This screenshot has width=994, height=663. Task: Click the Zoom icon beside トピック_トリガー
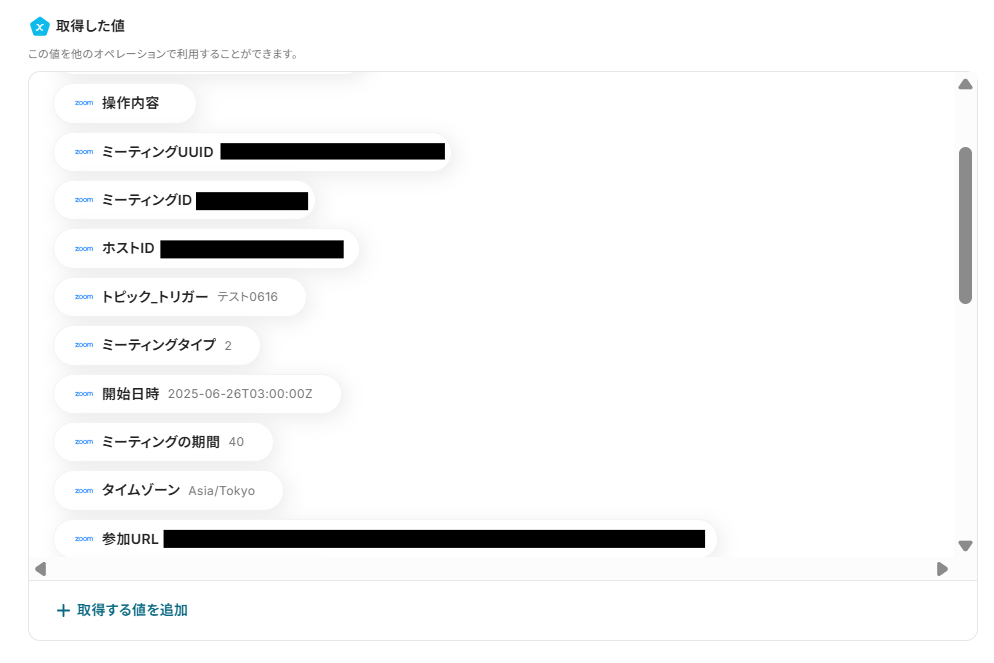point(84,297)
